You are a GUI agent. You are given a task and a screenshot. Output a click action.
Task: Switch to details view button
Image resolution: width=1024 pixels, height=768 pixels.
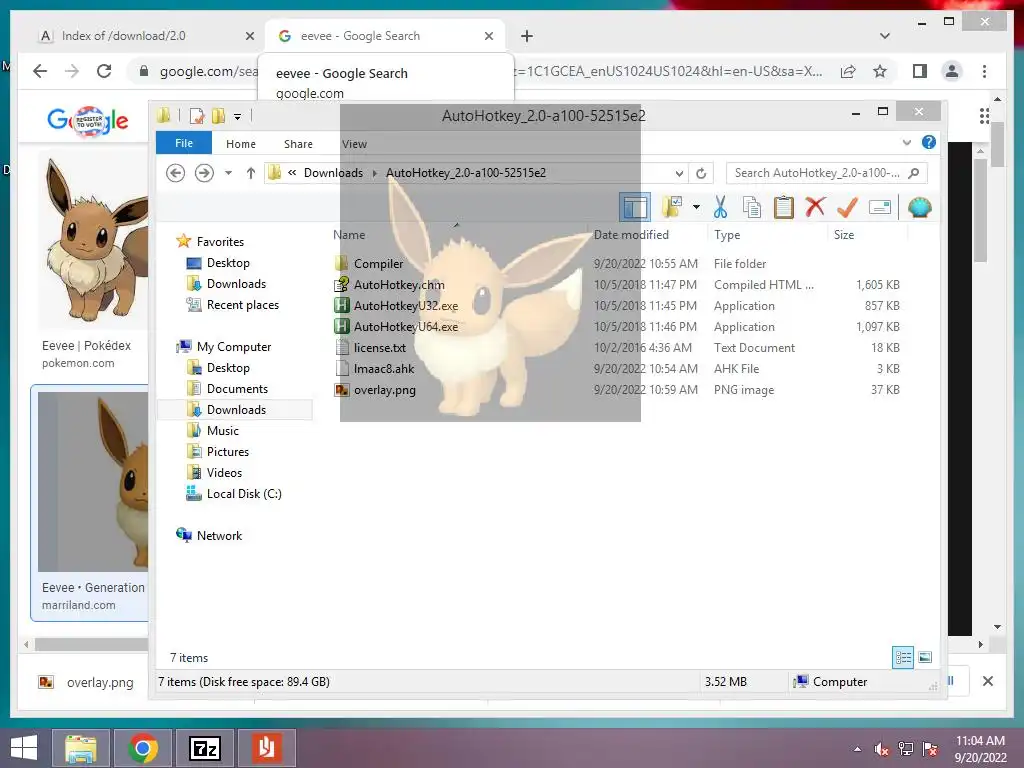(x=903, y=658)
